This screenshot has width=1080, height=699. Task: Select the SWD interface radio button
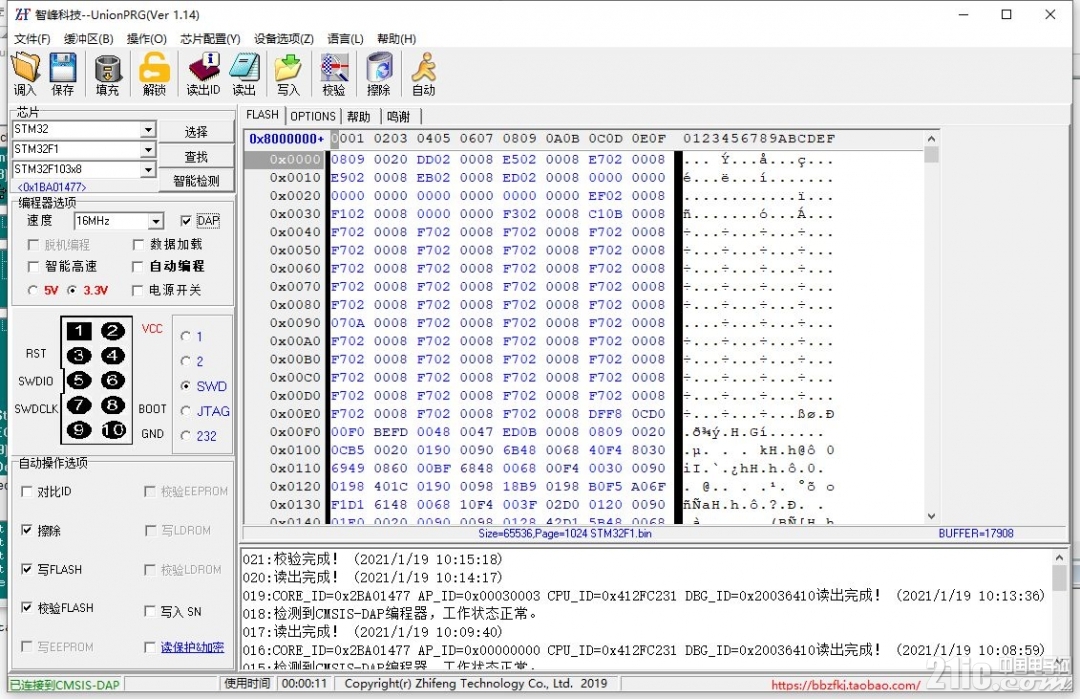tap(185, 386)
